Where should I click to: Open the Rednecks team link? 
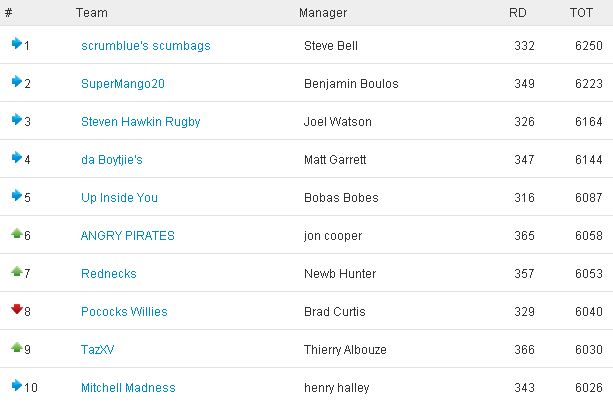pyautogui.click(x=109, y=274)
